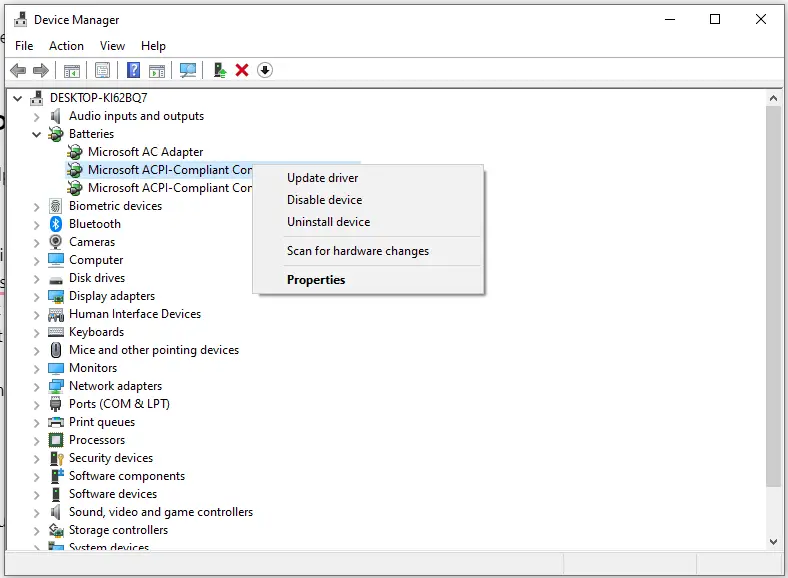Click the Mice and other pointing devices icon

[x=56, y=349]
